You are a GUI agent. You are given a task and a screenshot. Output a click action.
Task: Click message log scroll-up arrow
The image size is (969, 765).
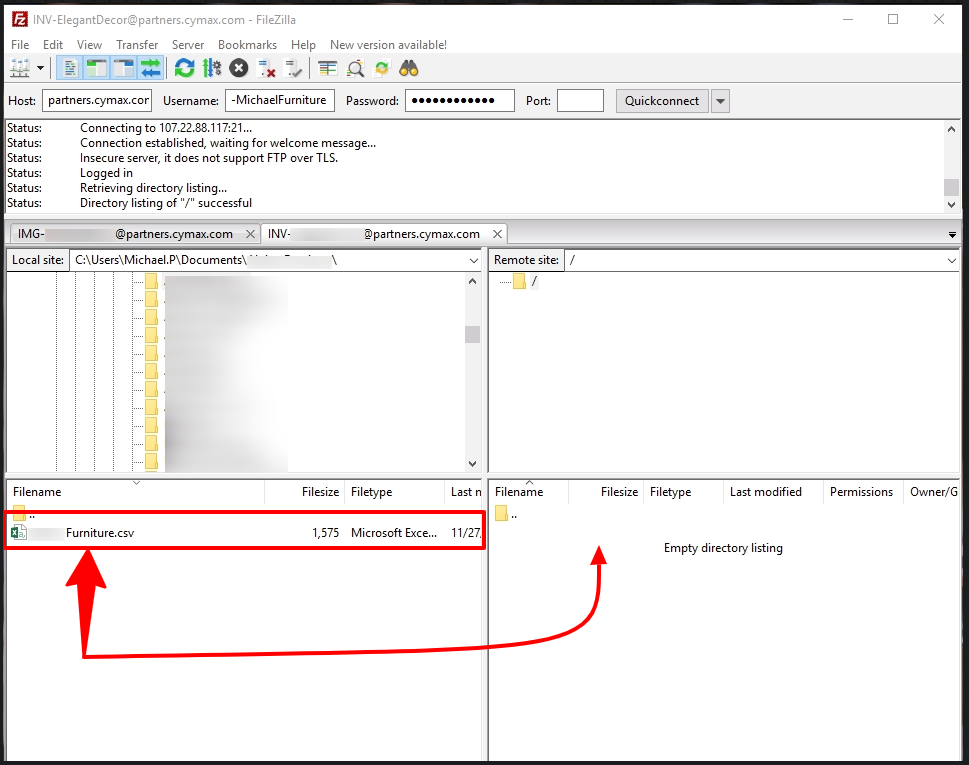(x=951, y=129)
